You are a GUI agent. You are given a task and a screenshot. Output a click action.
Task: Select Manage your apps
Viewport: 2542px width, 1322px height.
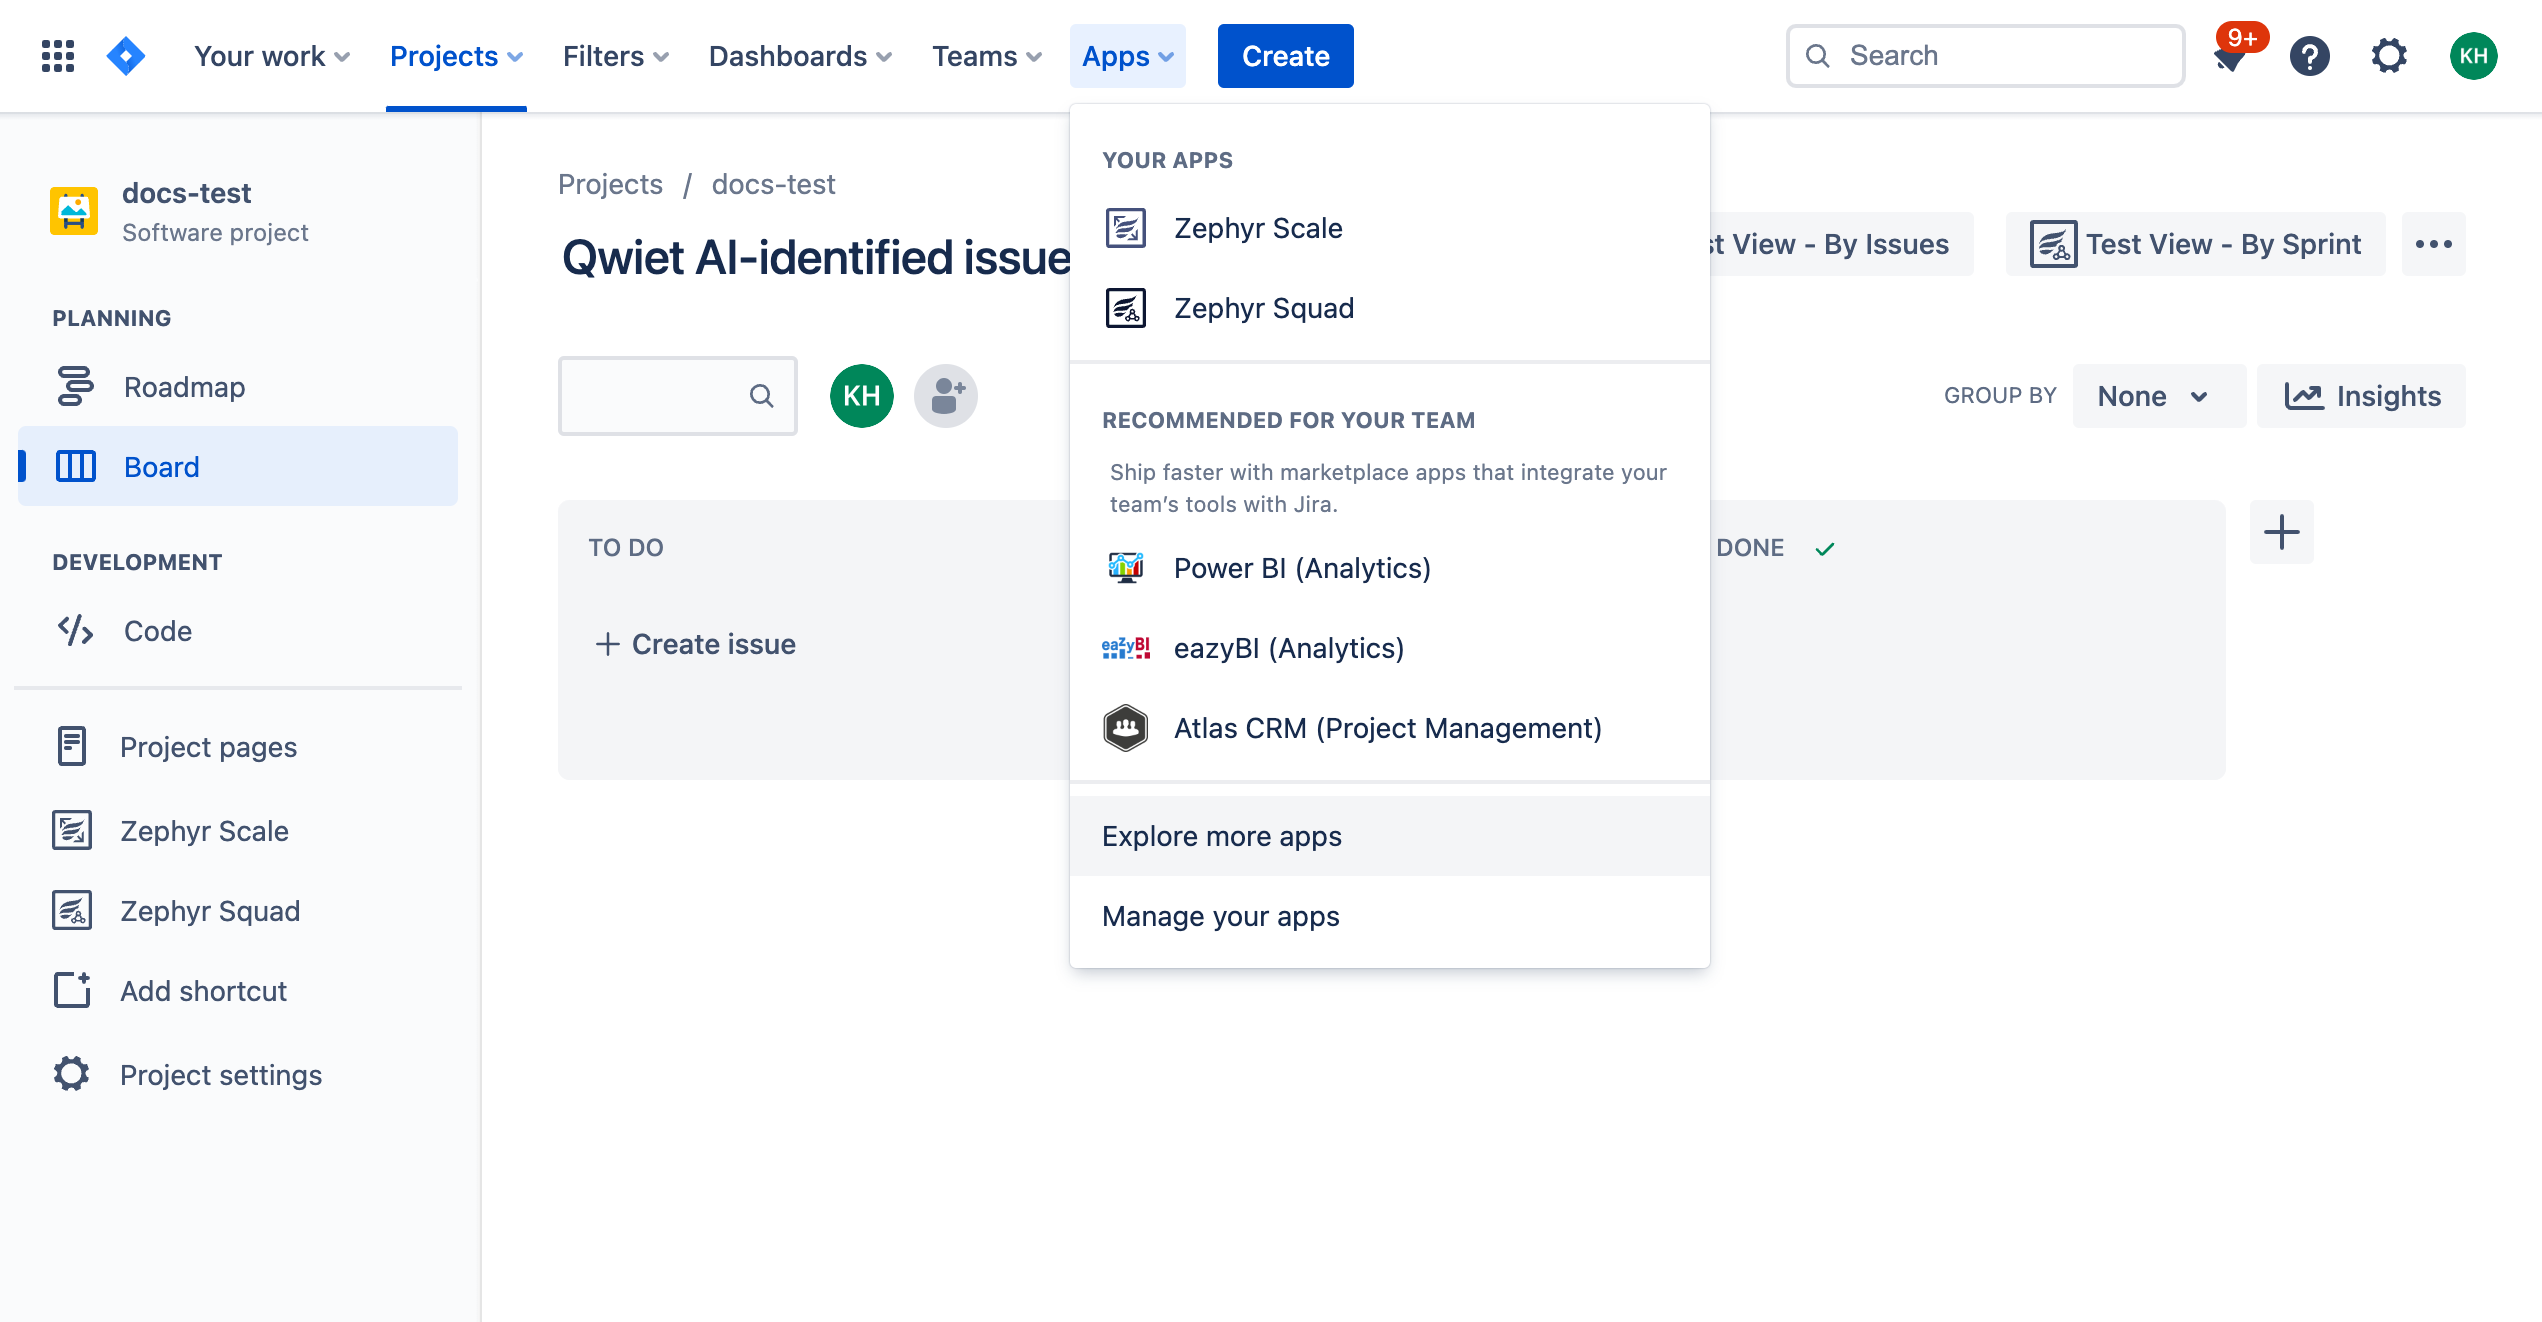point(1390,916)
